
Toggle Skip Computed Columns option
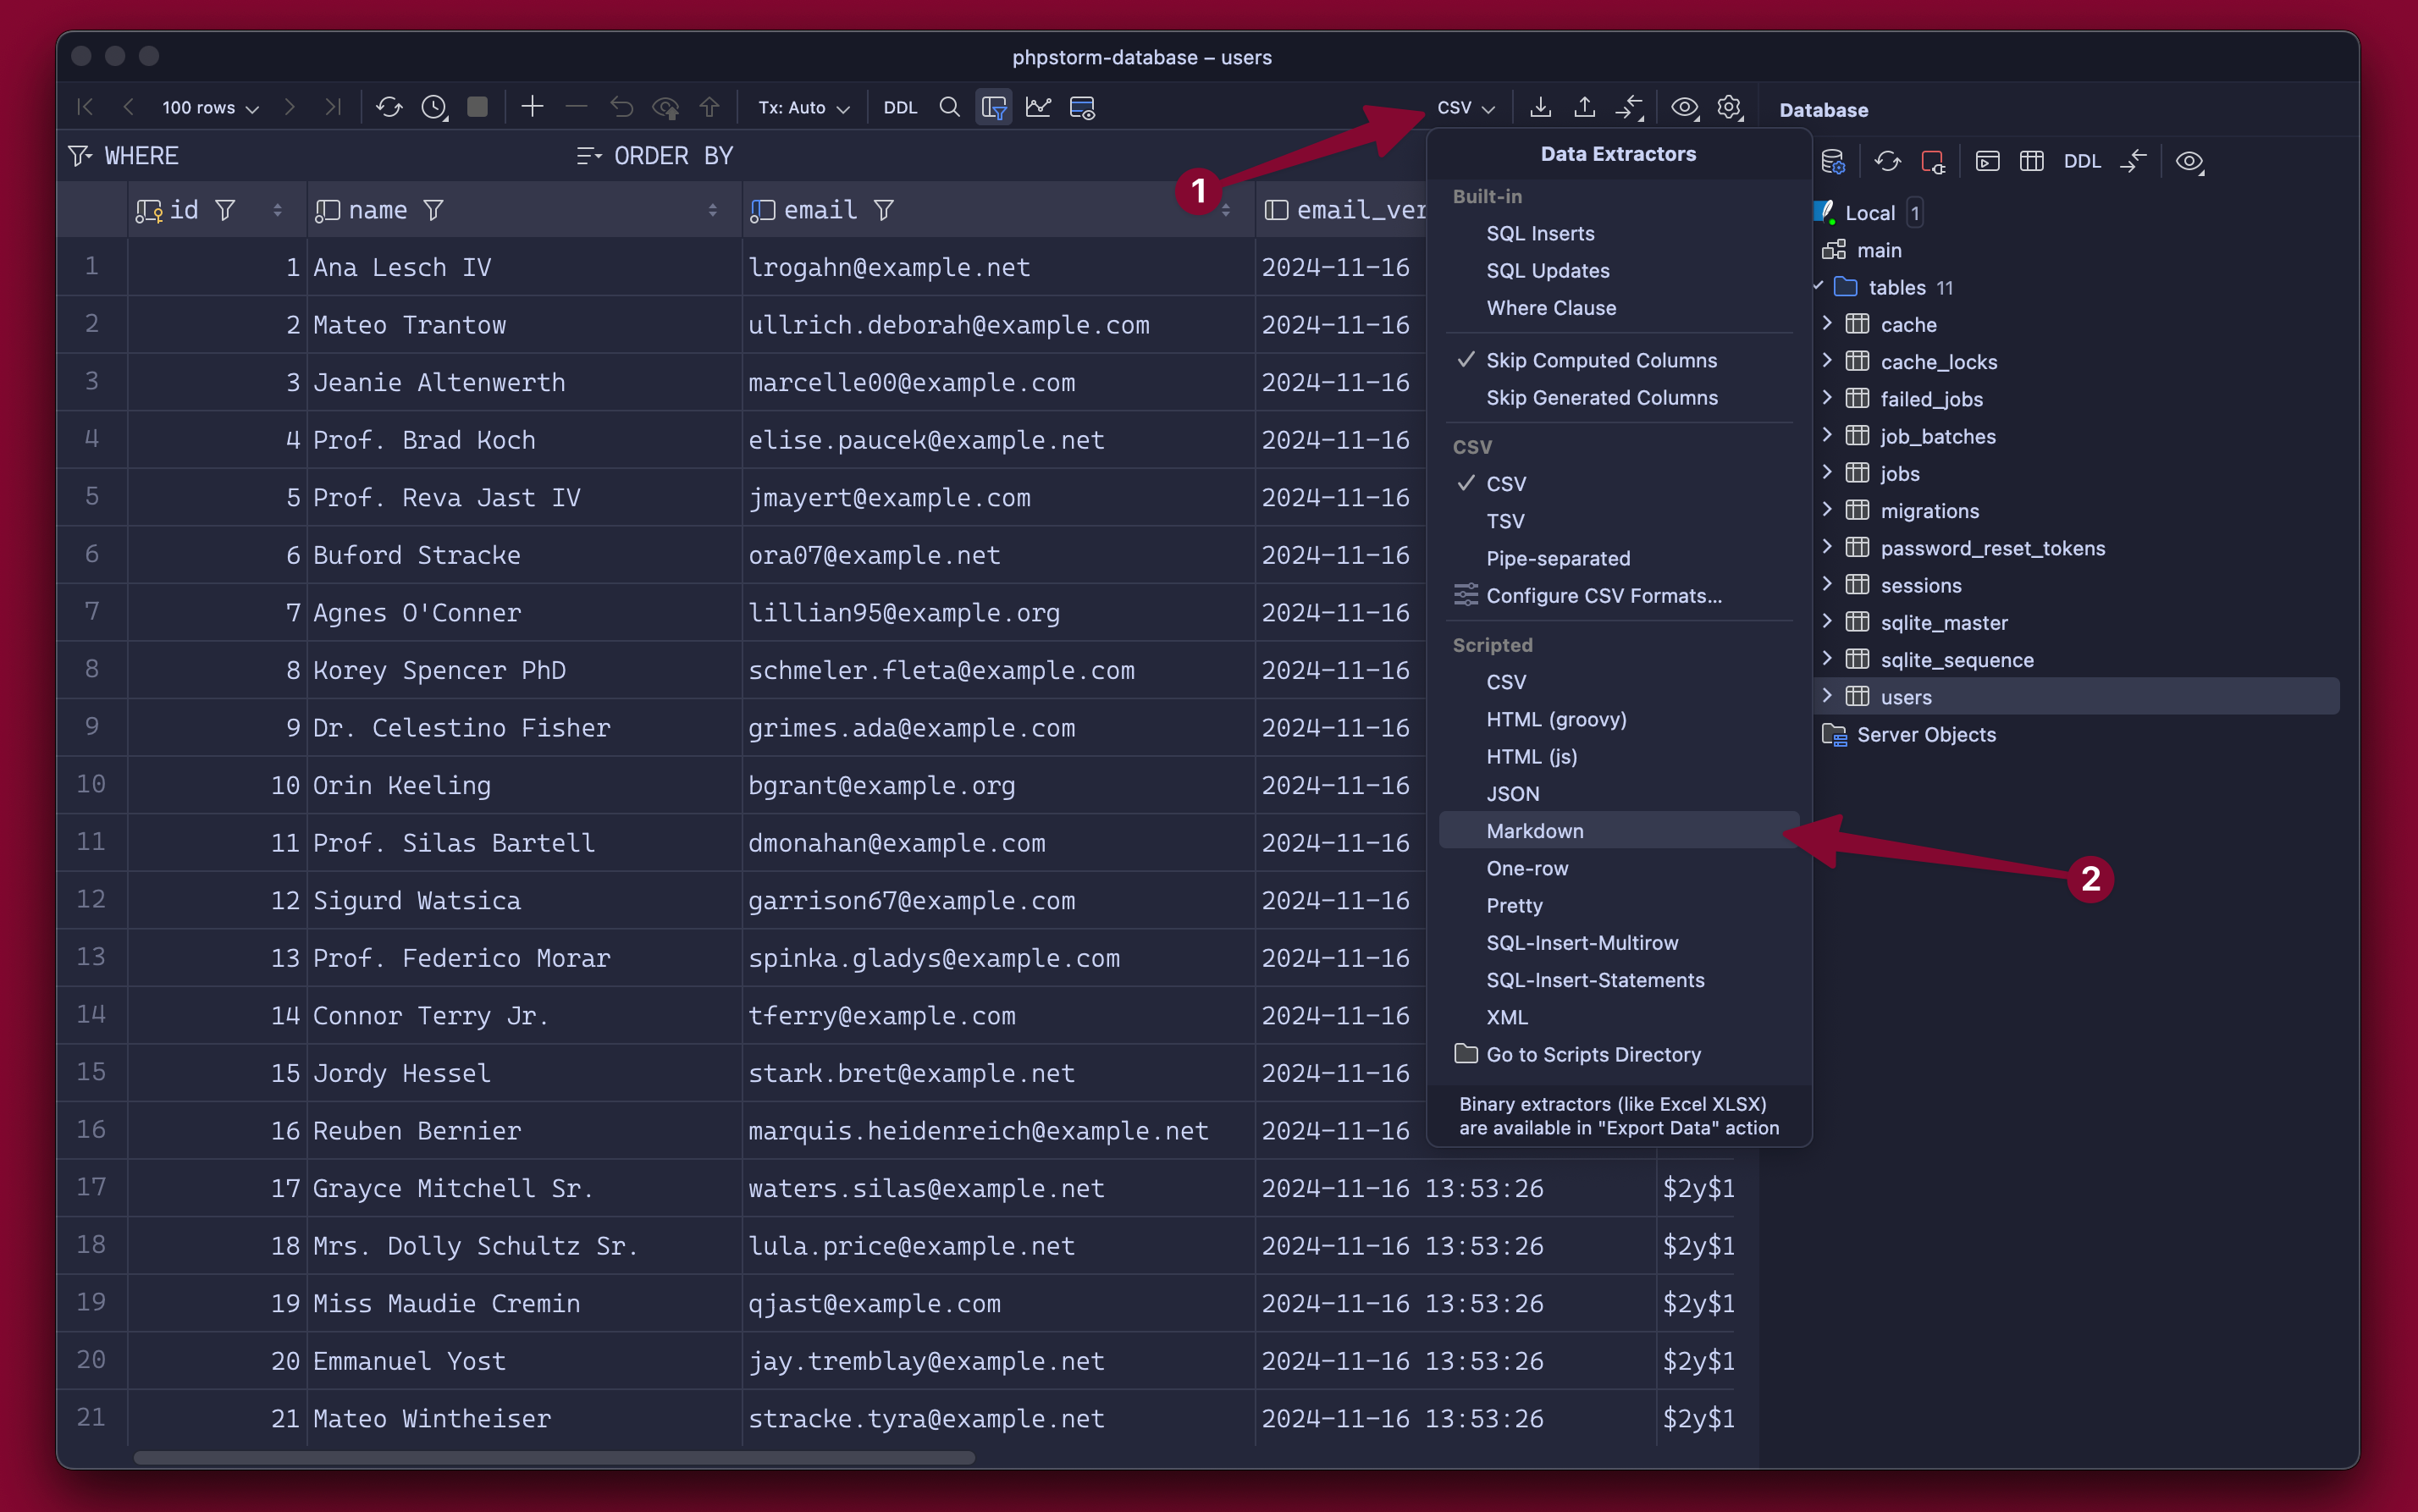point(1618,360)
